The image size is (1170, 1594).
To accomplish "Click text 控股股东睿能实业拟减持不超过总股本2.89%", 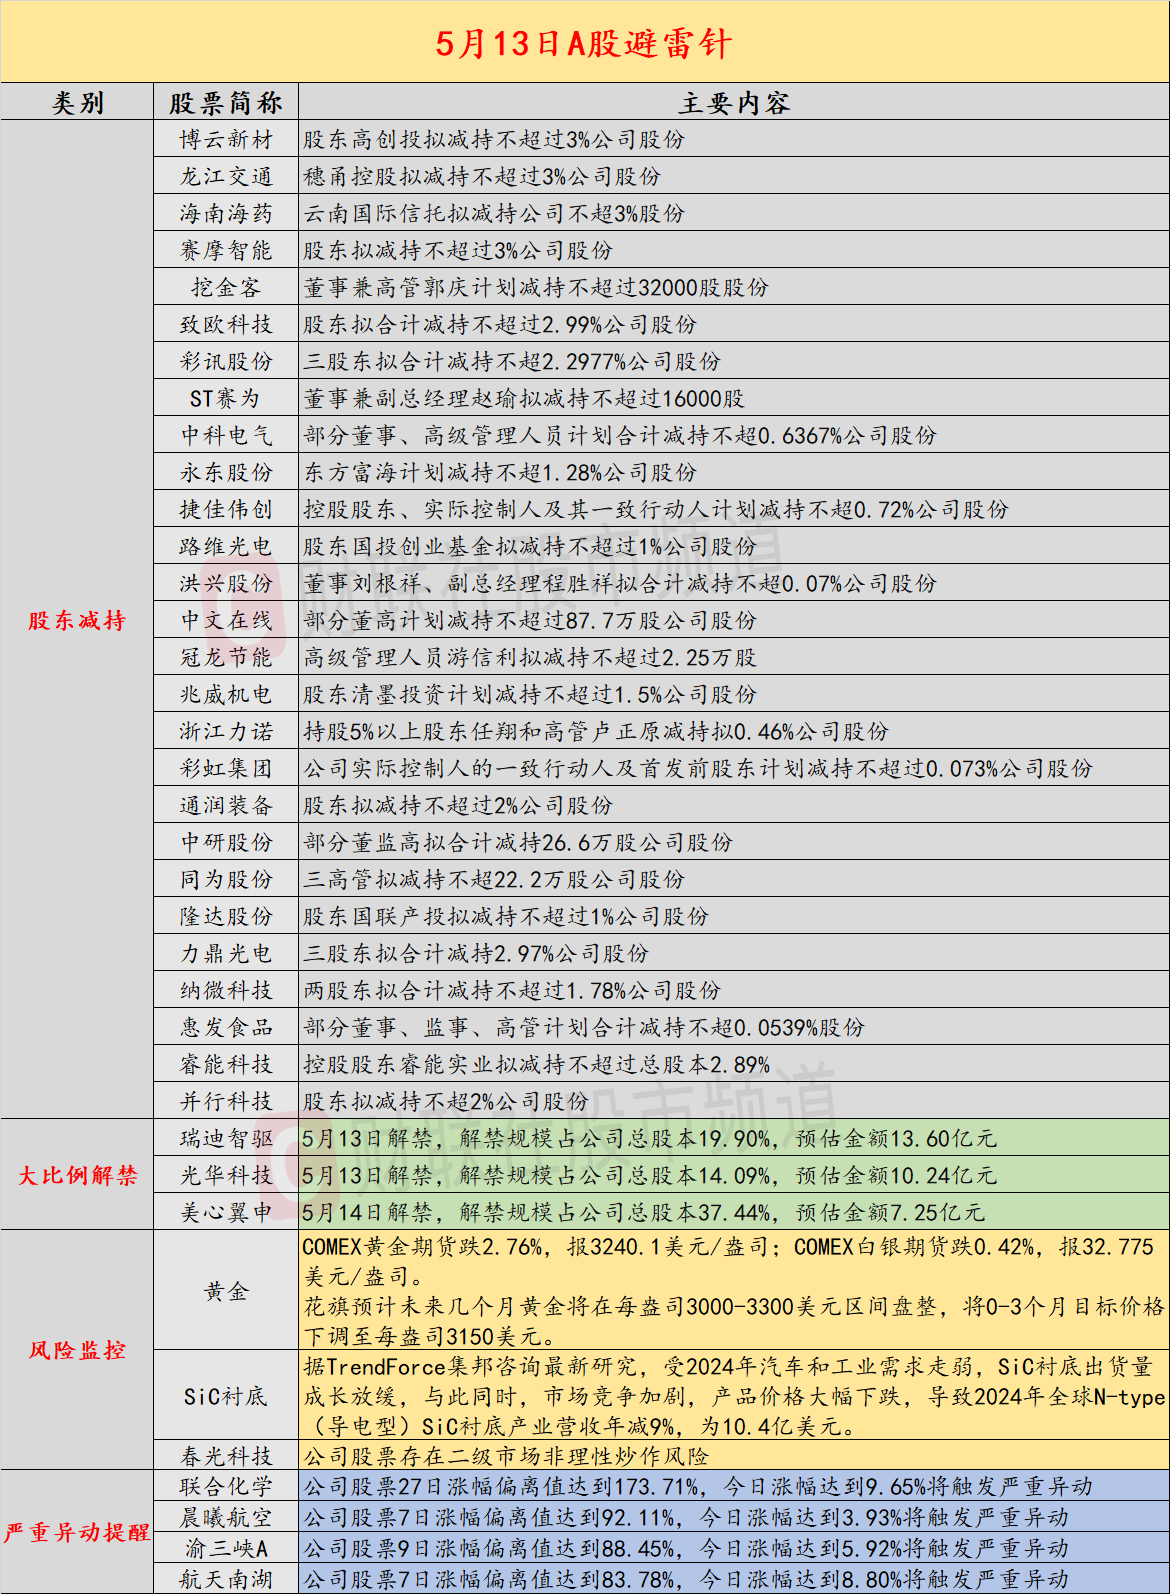I will 537,1064.
